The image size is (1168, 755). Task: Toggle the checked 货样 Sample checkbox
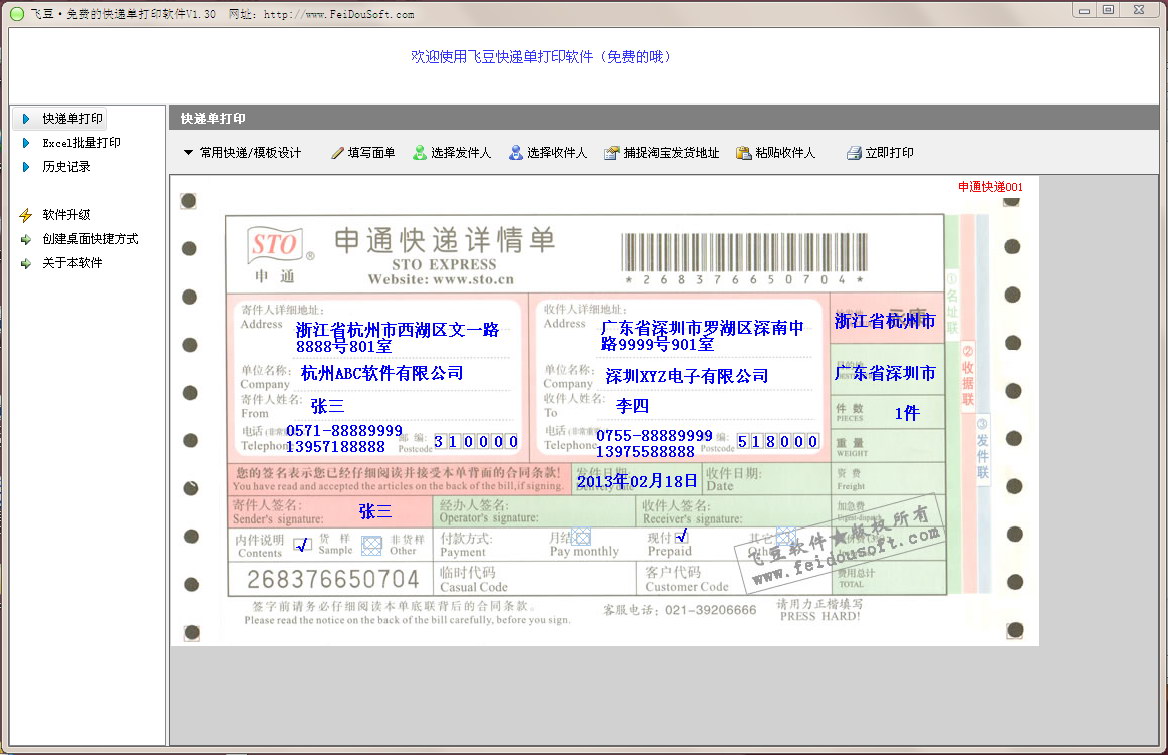tap(302, 546)
